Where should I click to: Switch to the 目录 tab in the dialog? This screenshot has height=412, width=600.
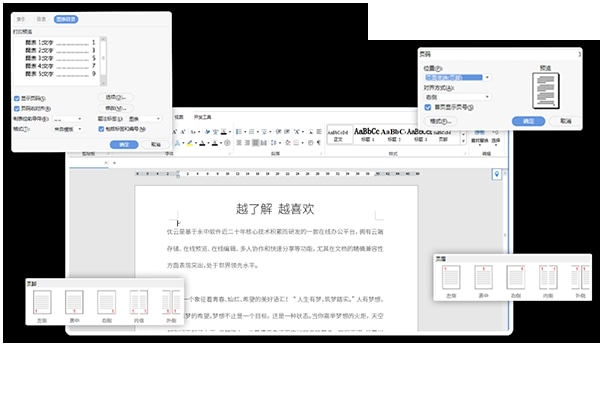click(41, 19)
